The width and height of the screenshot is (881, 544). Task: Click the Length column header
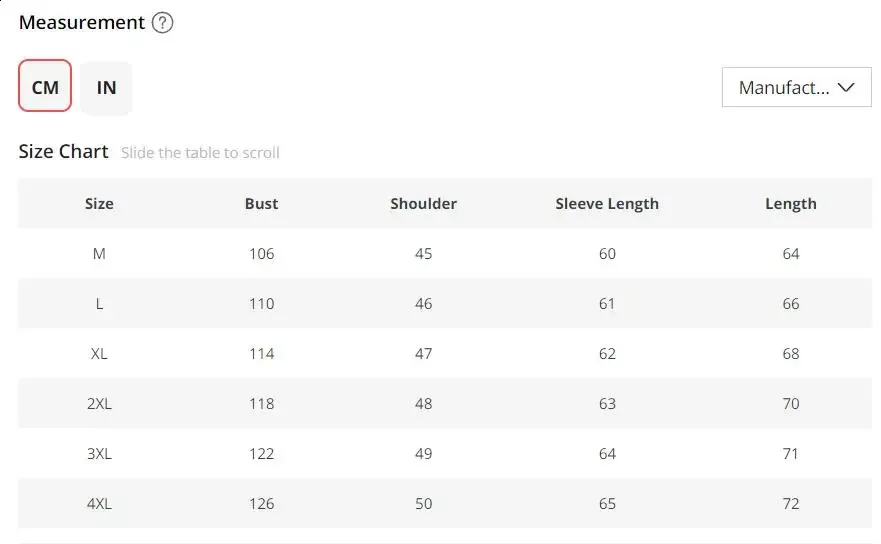790,204
